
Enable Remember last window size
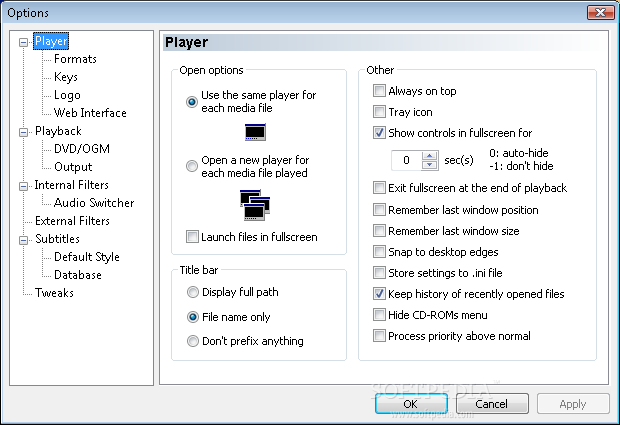point(379,231)
